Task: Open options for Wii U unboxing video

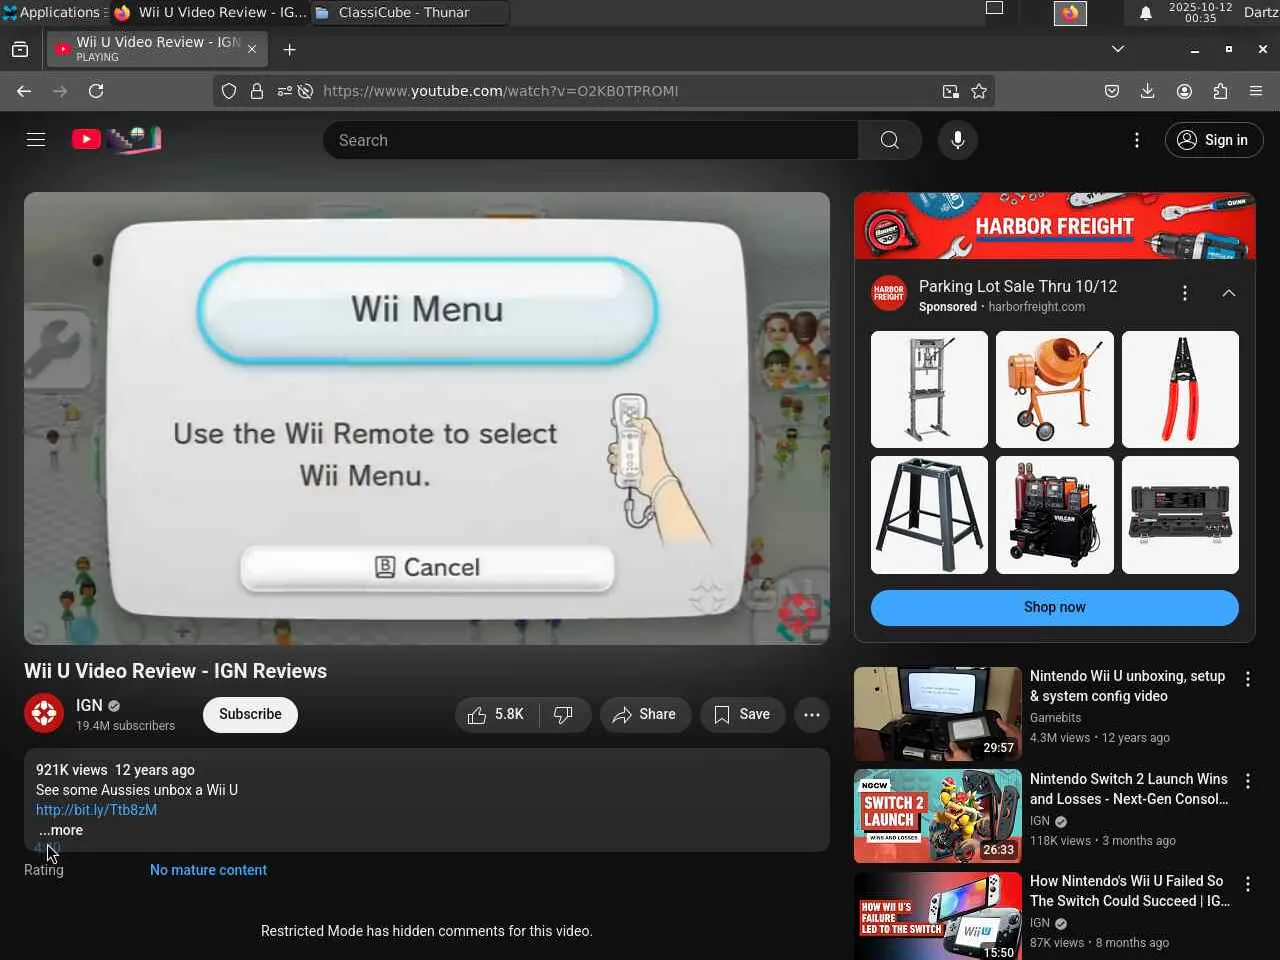Action: [x=1247, y=679]
